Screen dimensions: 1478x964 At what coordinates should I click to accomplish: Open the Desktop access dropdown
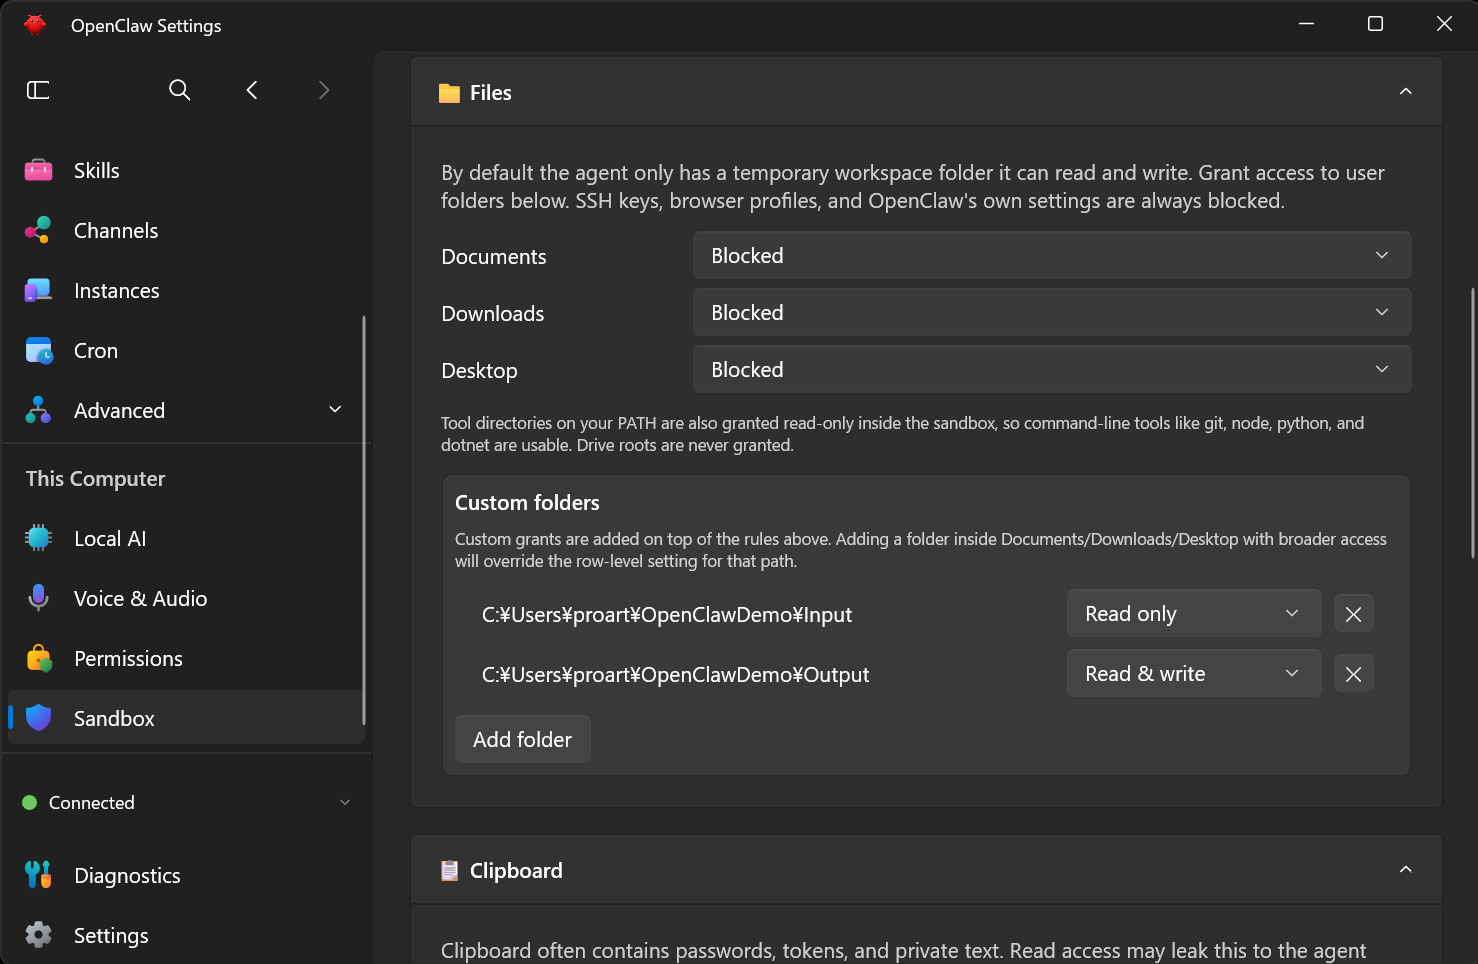tap(1052, 370)
